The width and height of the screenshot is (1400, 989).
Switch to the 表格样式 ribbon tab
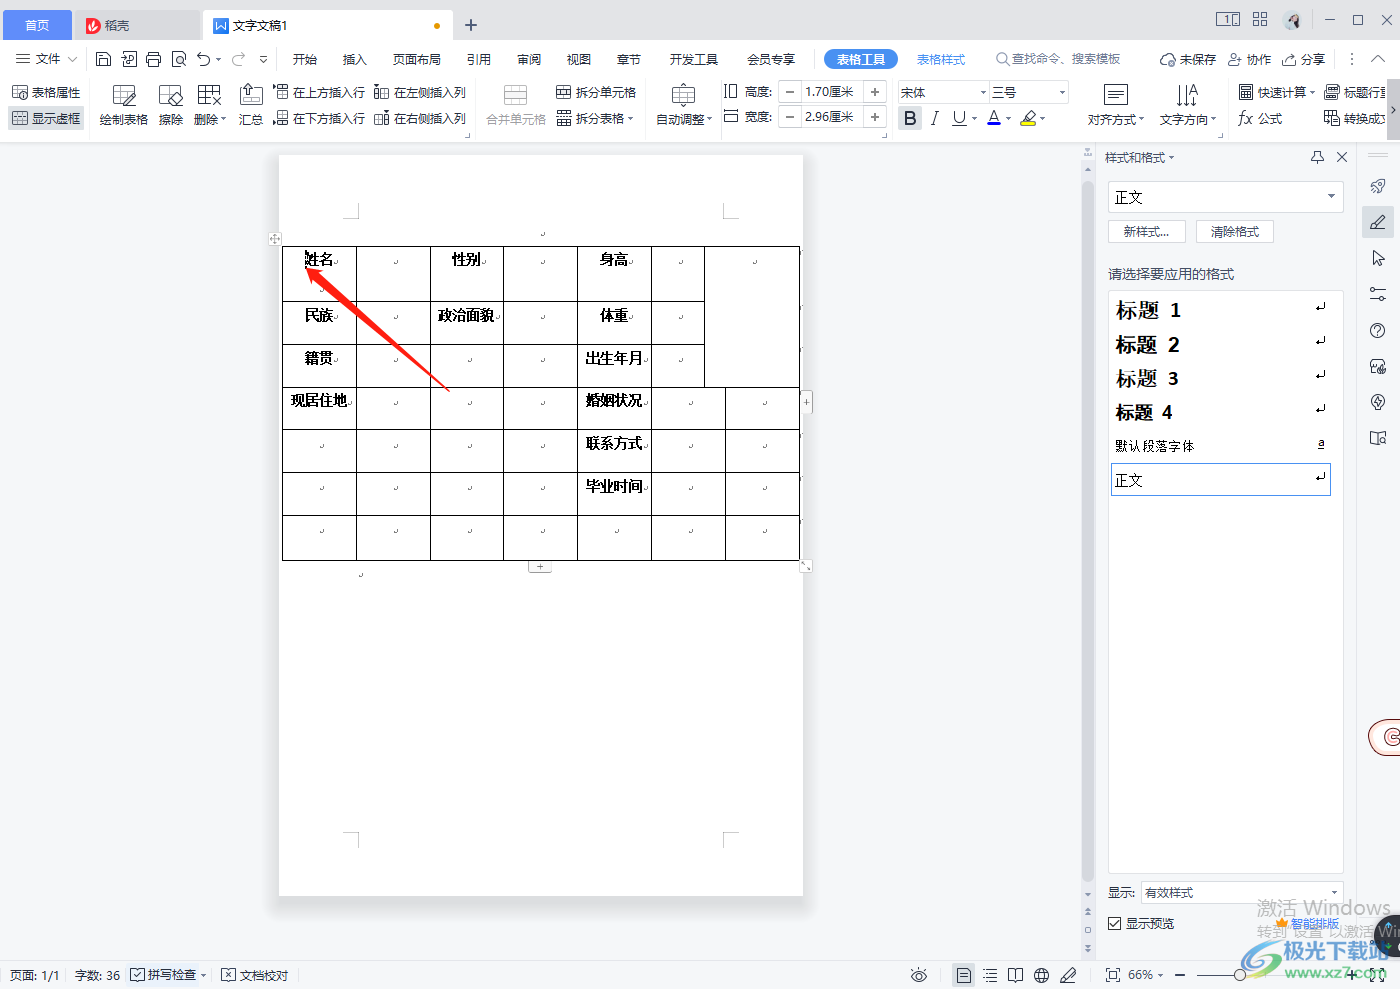point(941,59)
